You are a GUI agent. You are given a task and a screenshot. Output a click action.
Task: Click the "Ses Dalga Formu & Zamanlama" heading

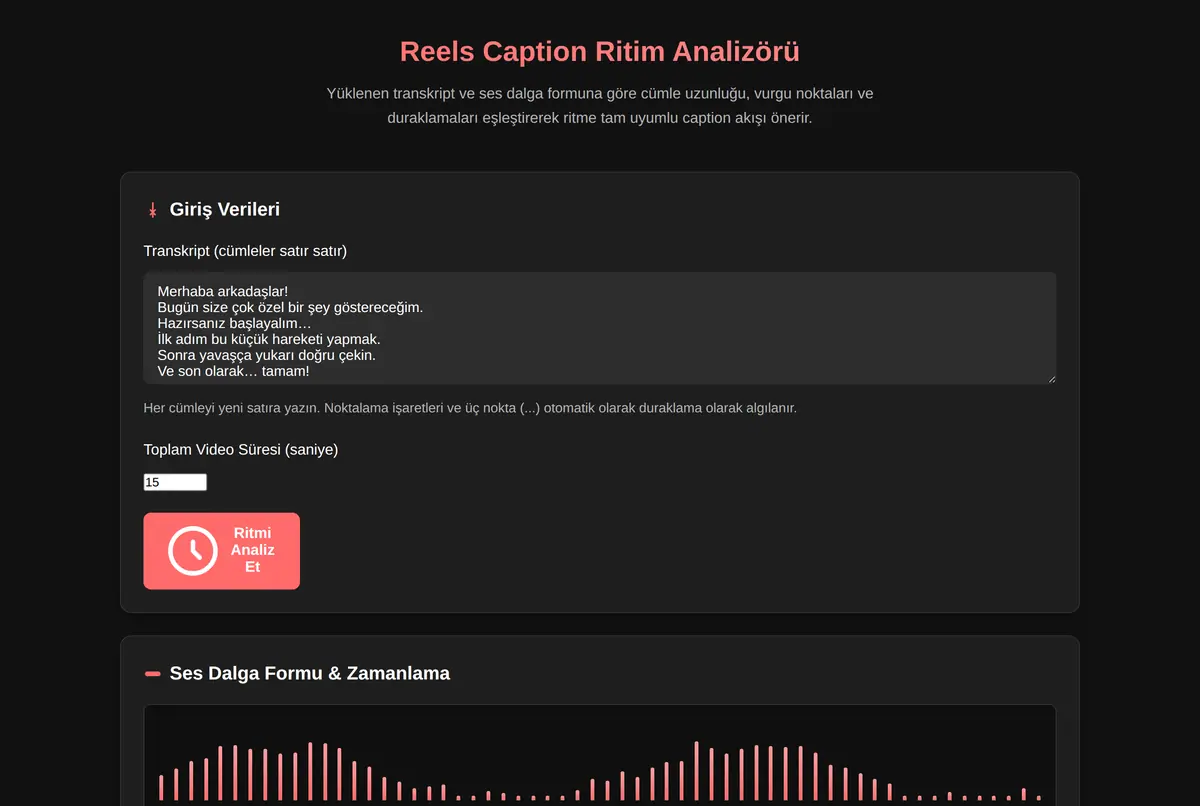pos(310,673)
